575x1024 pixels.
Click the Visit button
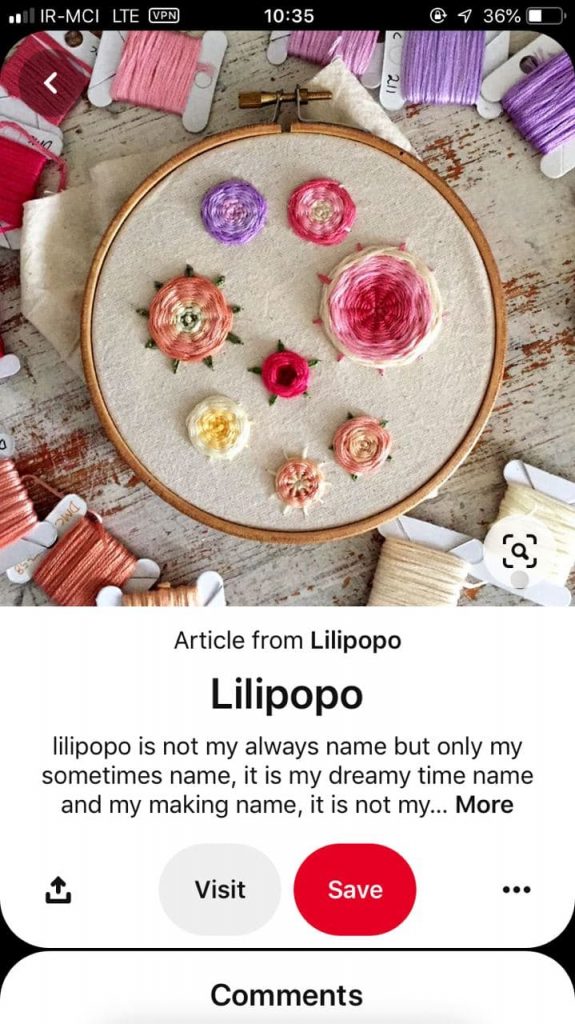[220, 889]
